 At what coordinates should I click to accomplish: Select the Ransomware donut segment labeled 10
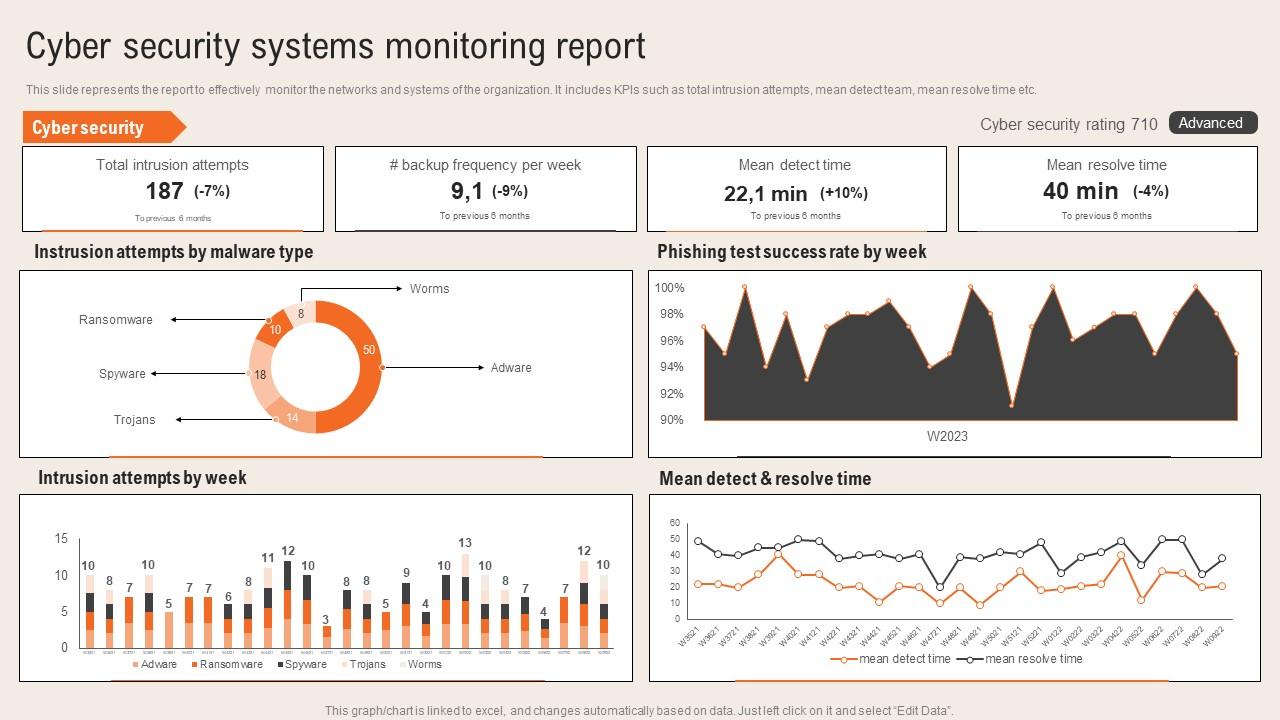tap(274, 329)
